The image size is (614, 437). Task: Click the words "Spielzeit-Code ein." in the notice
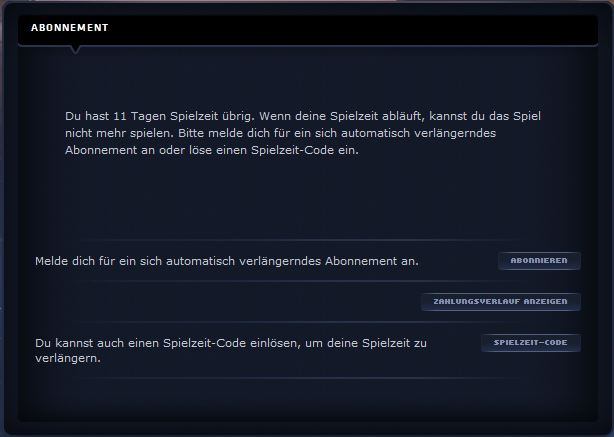click(x=305, y=150)
